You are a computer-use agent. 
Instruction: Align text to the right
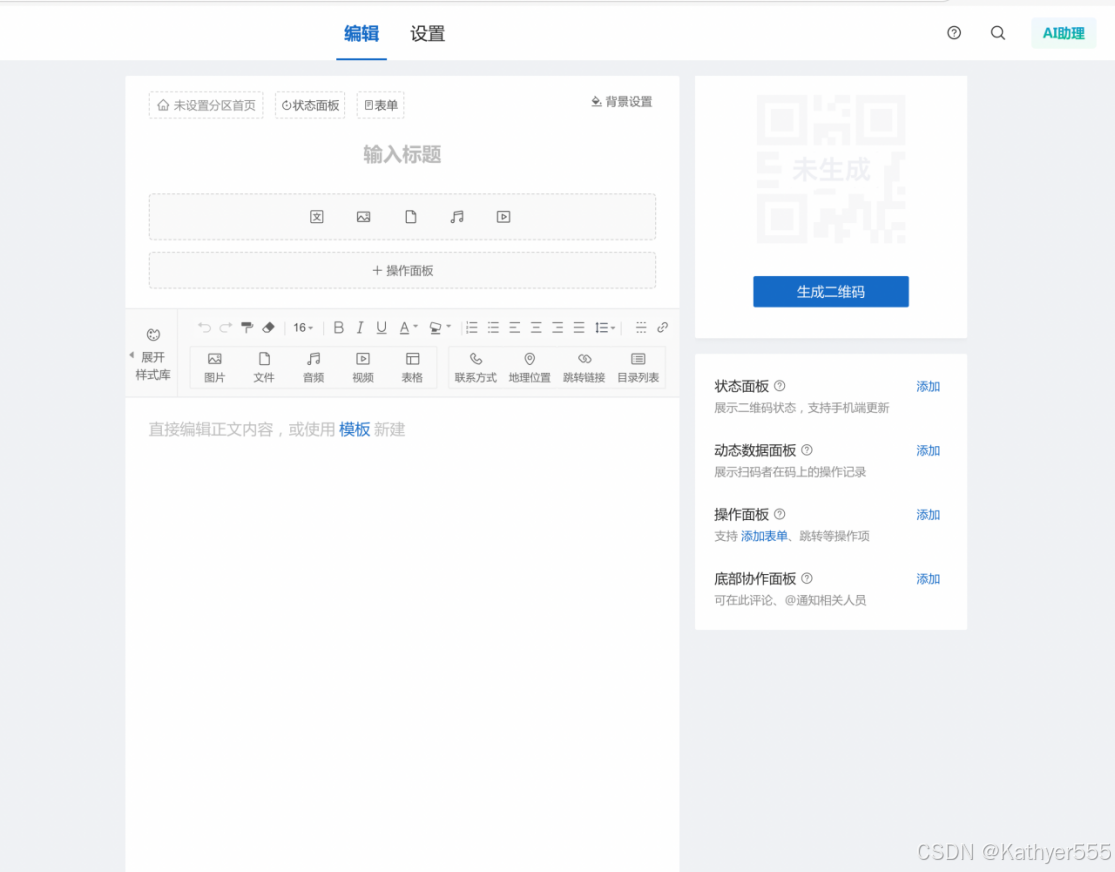click(x=558, y=327)
